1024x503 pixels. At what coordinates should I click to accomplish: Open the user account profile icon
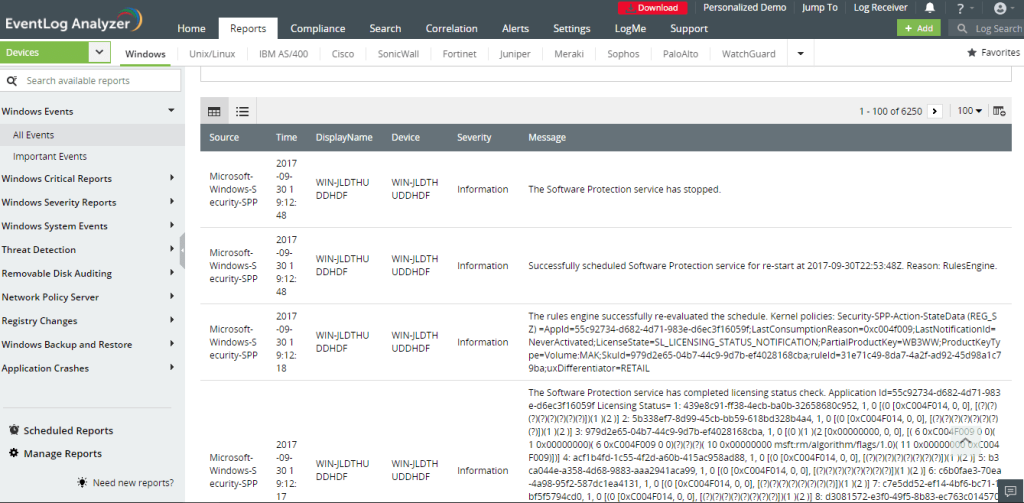(1000, 8)
